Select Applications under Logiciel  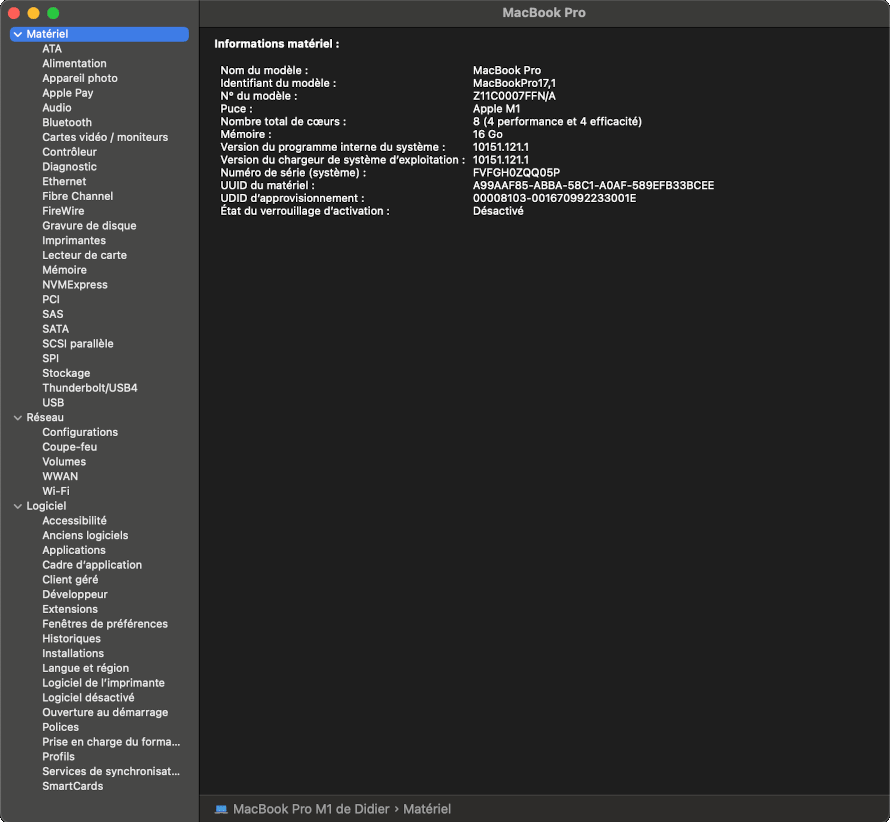pyautogui.click(x=74, y=550)
